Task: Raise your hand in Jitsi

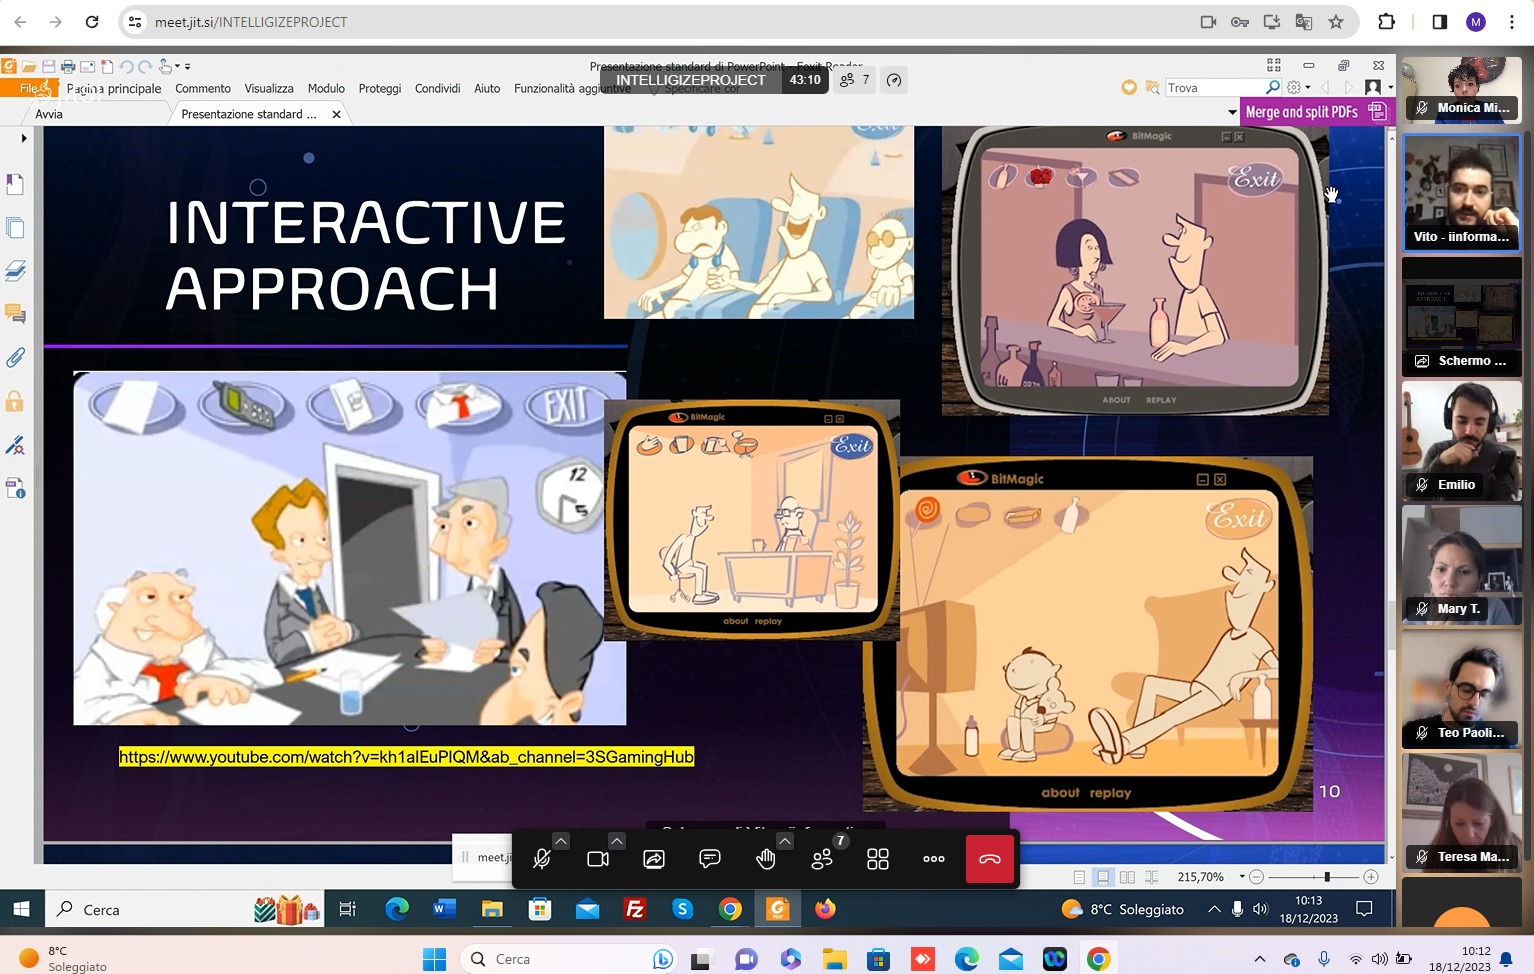Action: [766, 859]
